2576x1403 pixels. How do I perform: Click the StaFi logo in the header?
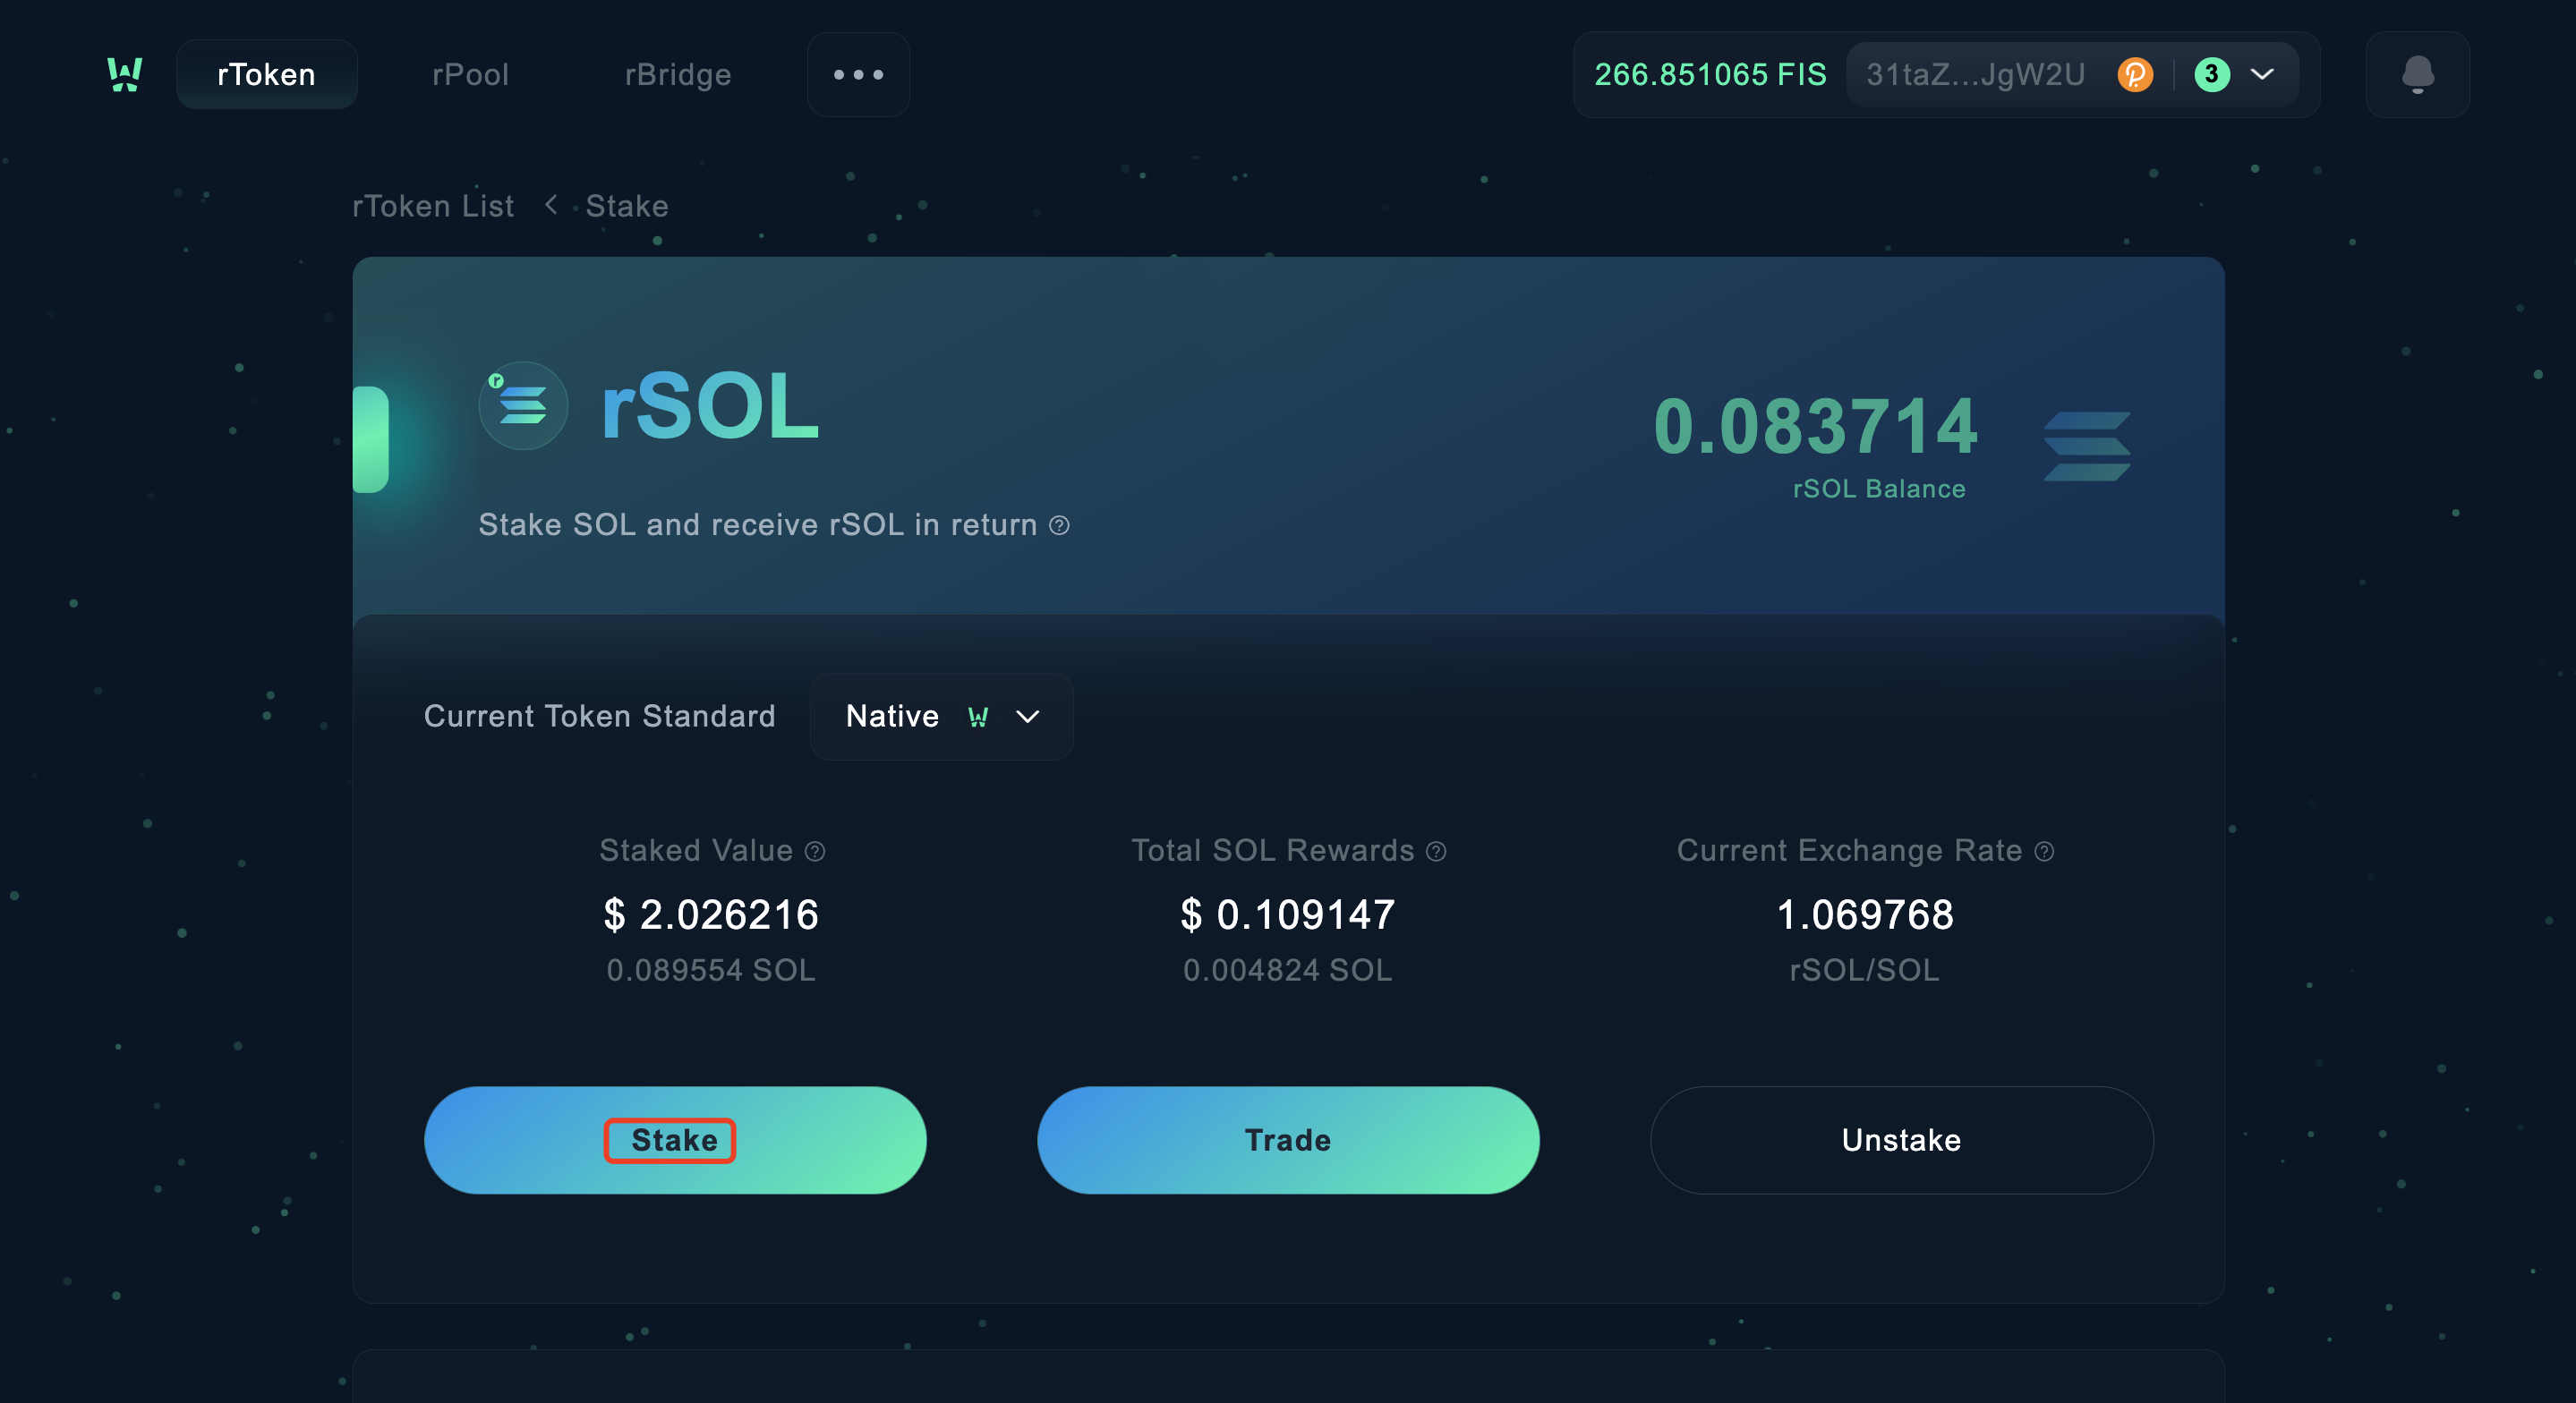(125, 75)
